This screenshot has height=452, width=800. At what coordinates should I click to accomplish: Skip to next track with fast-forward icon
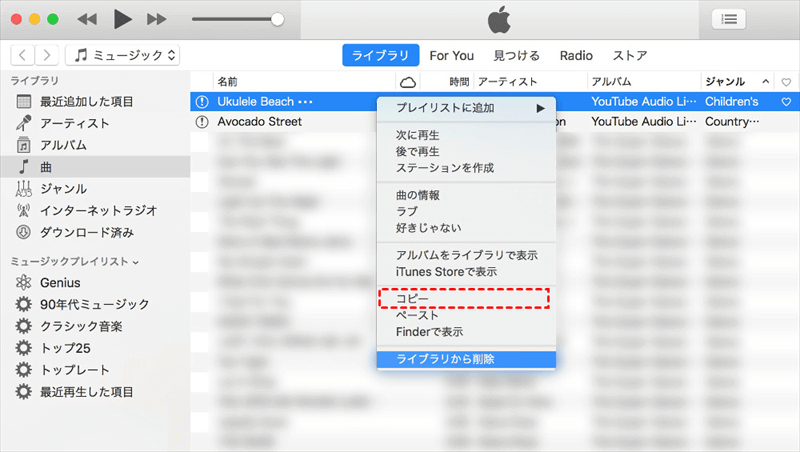pos(156,19)
